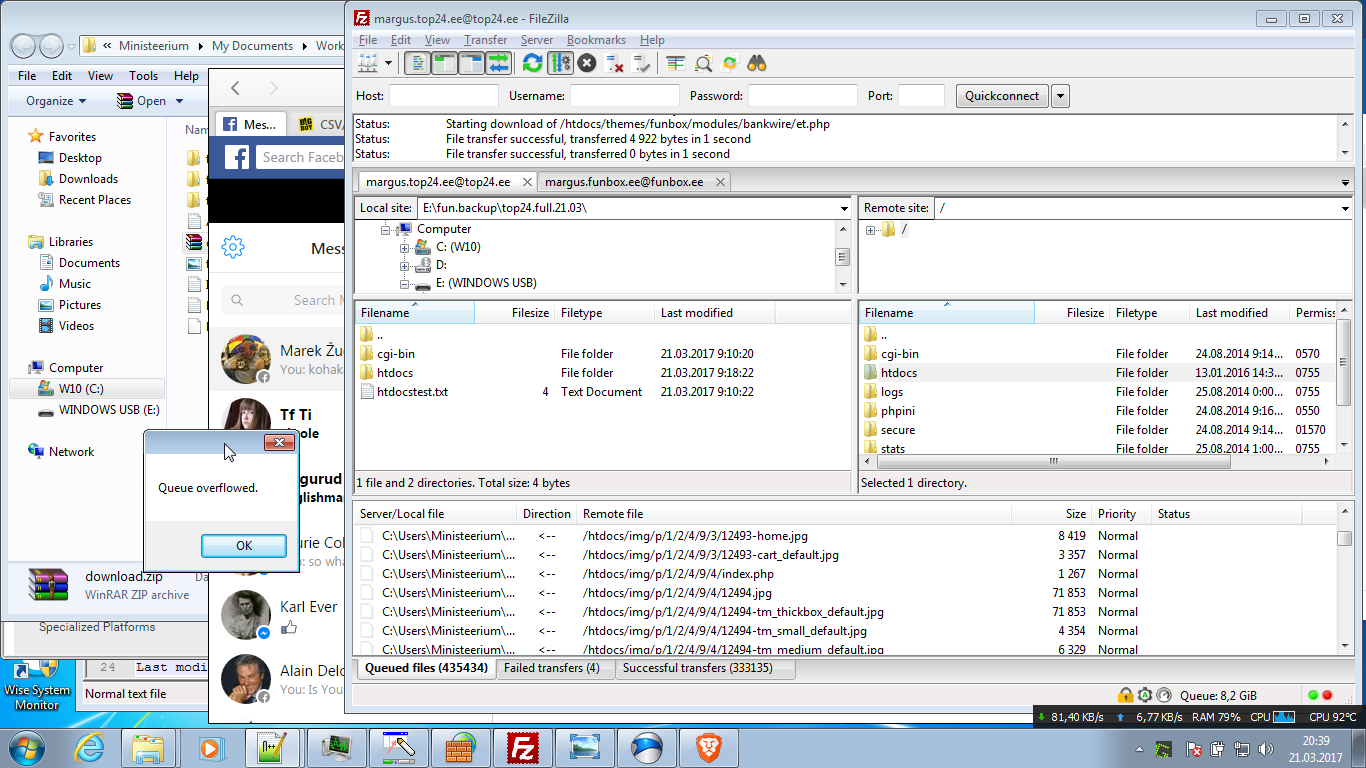Click the binoculars Search remote files icon

(x=757, y=63)
